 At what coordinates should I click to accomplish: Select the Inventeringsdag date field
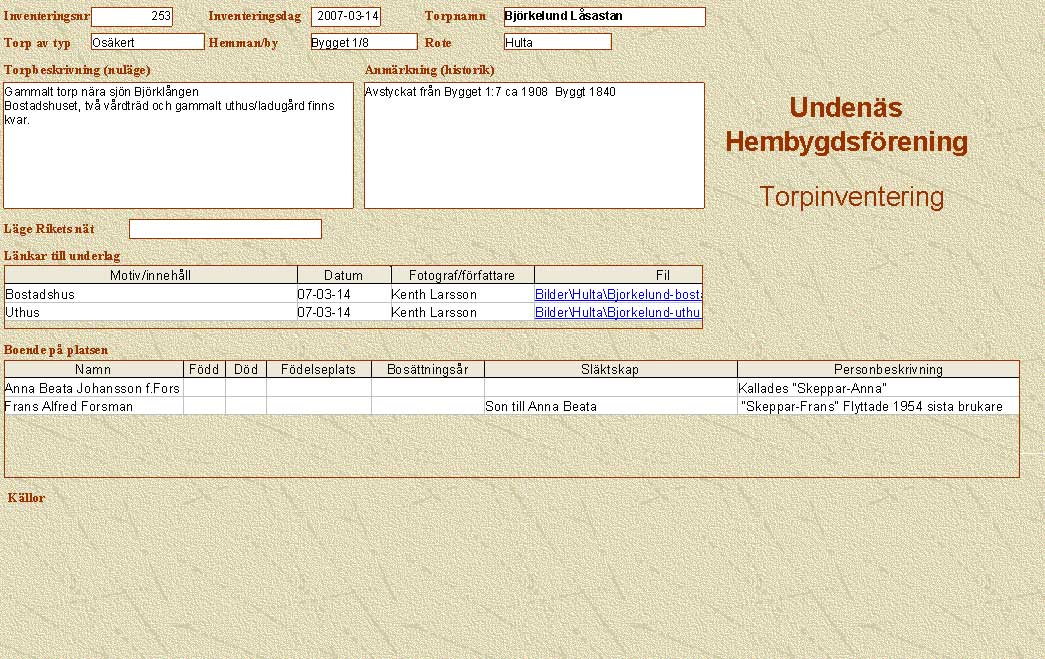[x=347, y=17]
